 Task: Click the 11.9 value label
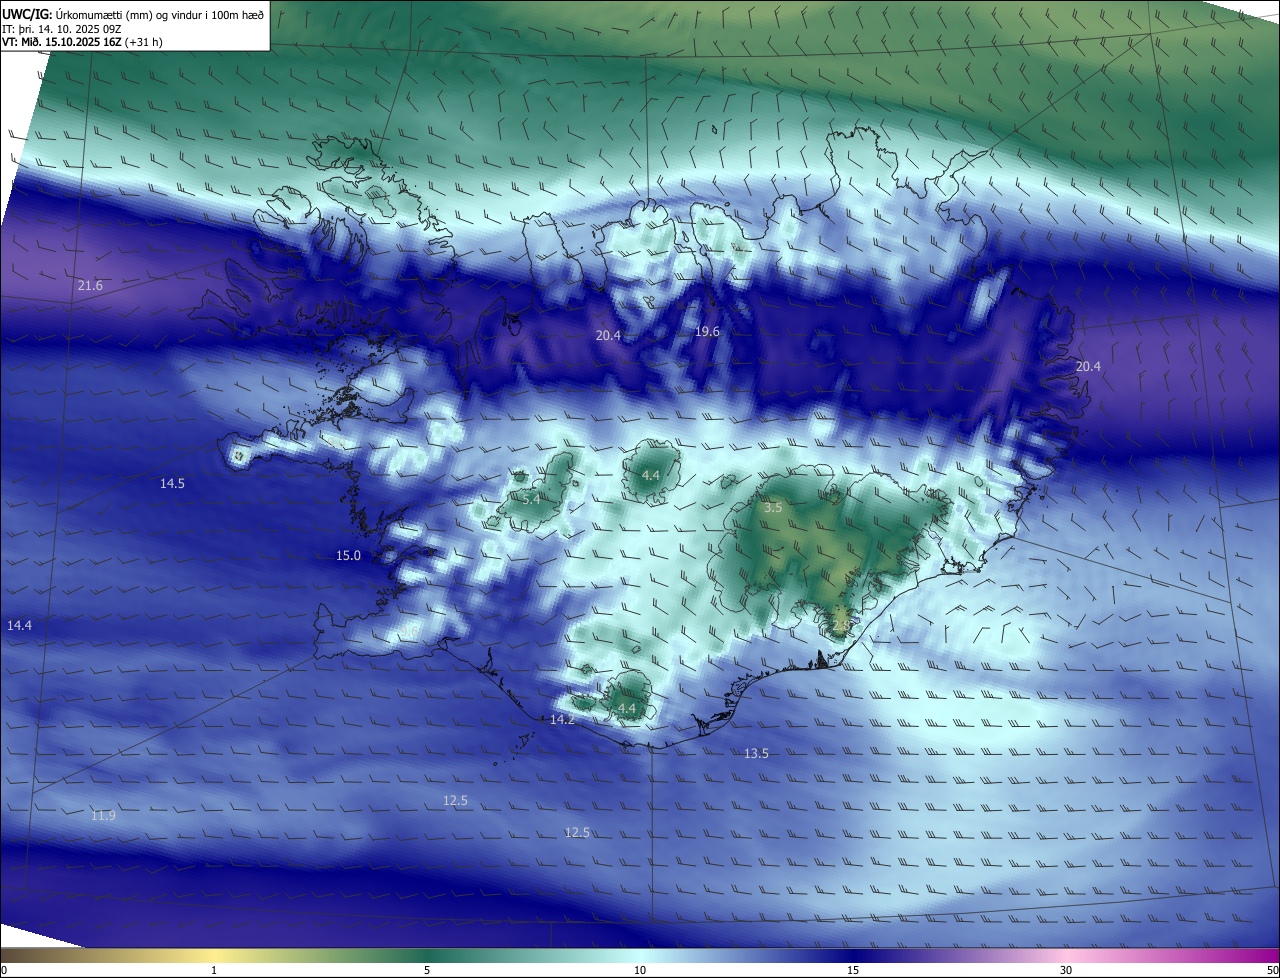103,816
